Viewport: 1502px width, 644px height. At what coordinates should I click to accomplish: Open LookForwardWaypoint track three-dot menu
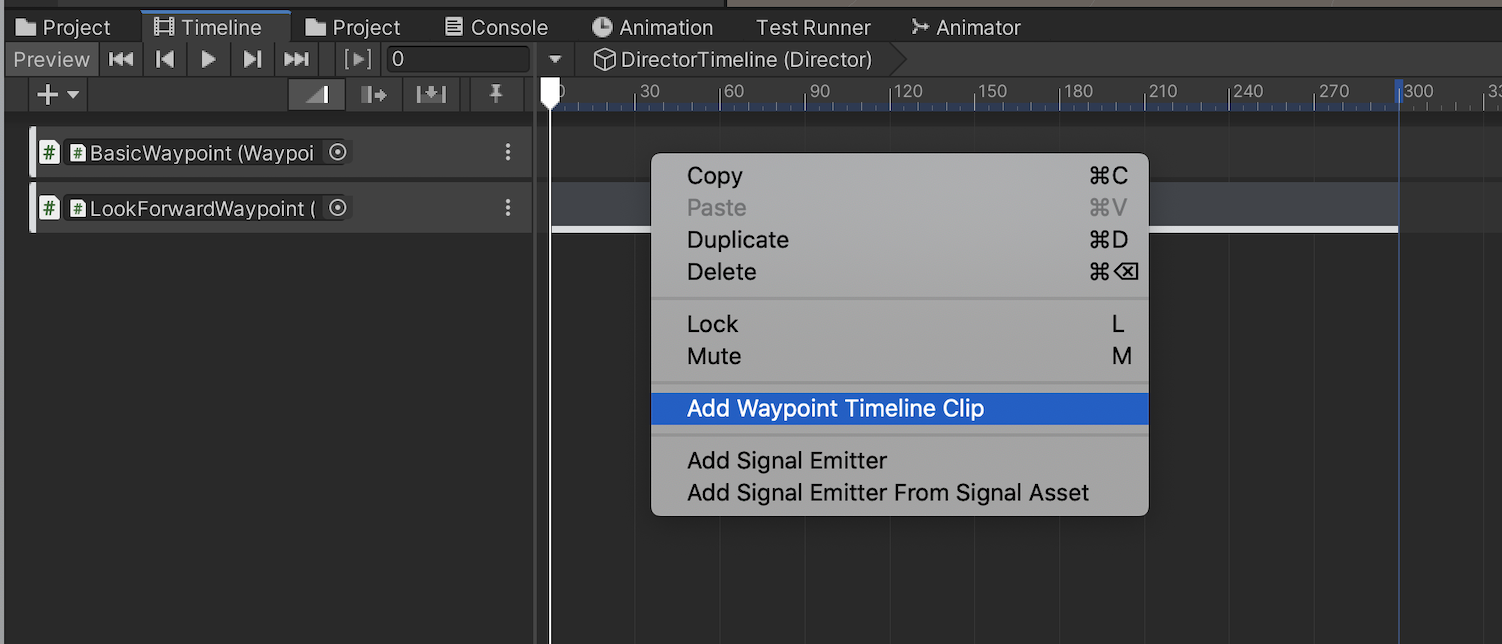click(508, 208)
